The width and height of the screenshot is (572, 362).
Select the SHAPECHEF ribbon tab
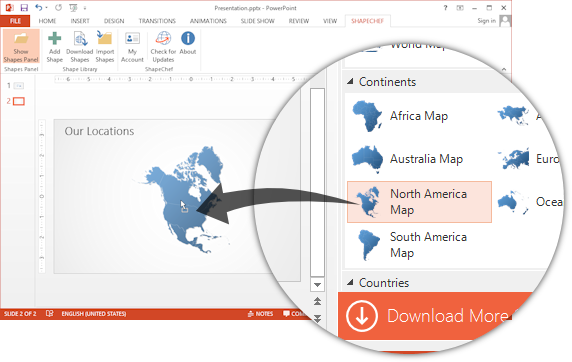point(367,21)
